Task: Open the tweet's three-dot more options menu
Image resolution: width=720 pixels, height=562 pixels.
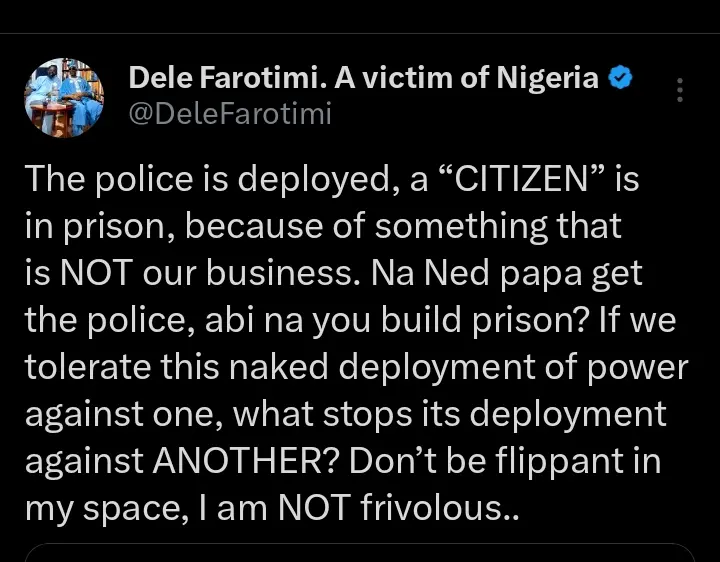Action: point(680,90)
